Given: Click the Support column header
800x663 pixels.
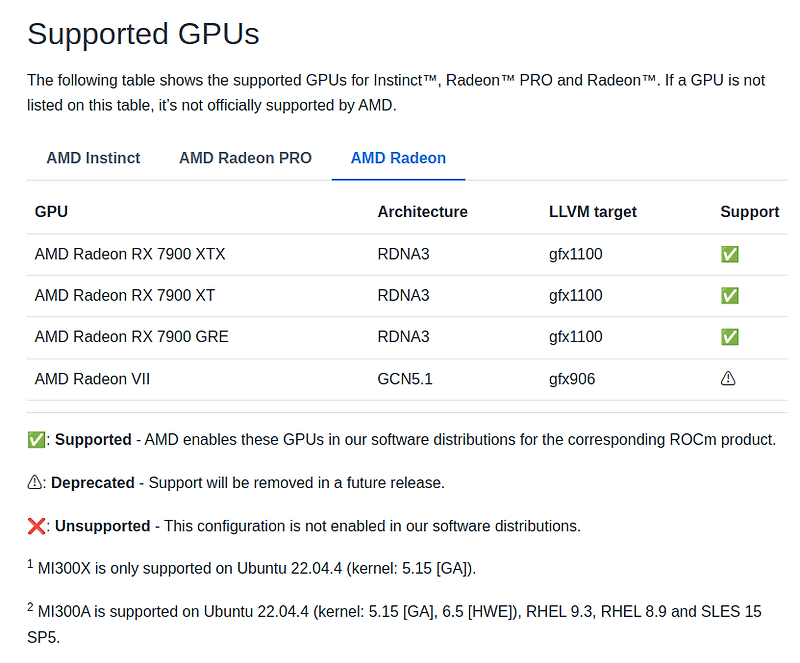Looking at the screenshot, I should coord(749,212).
